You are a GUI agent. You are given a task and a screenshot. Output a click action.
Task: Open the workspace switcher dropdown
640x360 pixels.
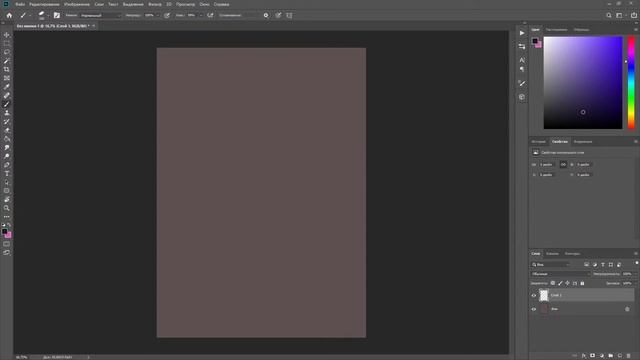coord(620,16)
